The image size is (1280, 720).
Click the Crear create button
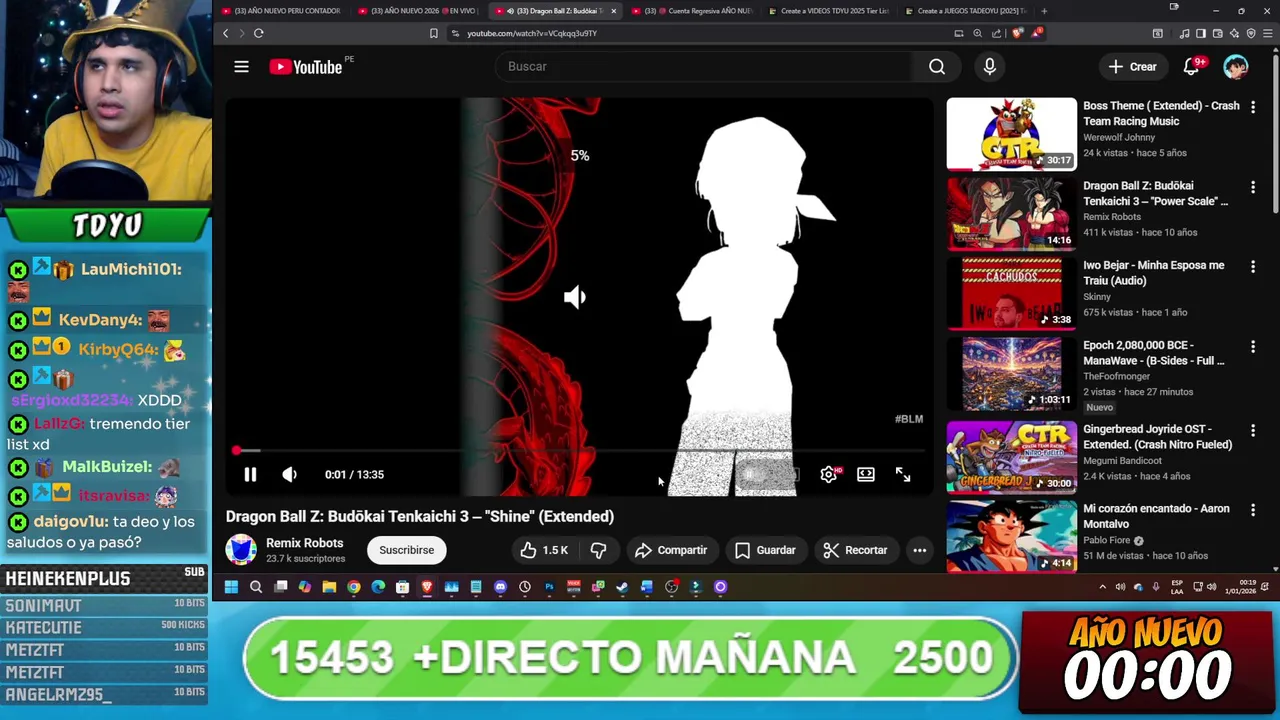click(x=1132, y=67)
